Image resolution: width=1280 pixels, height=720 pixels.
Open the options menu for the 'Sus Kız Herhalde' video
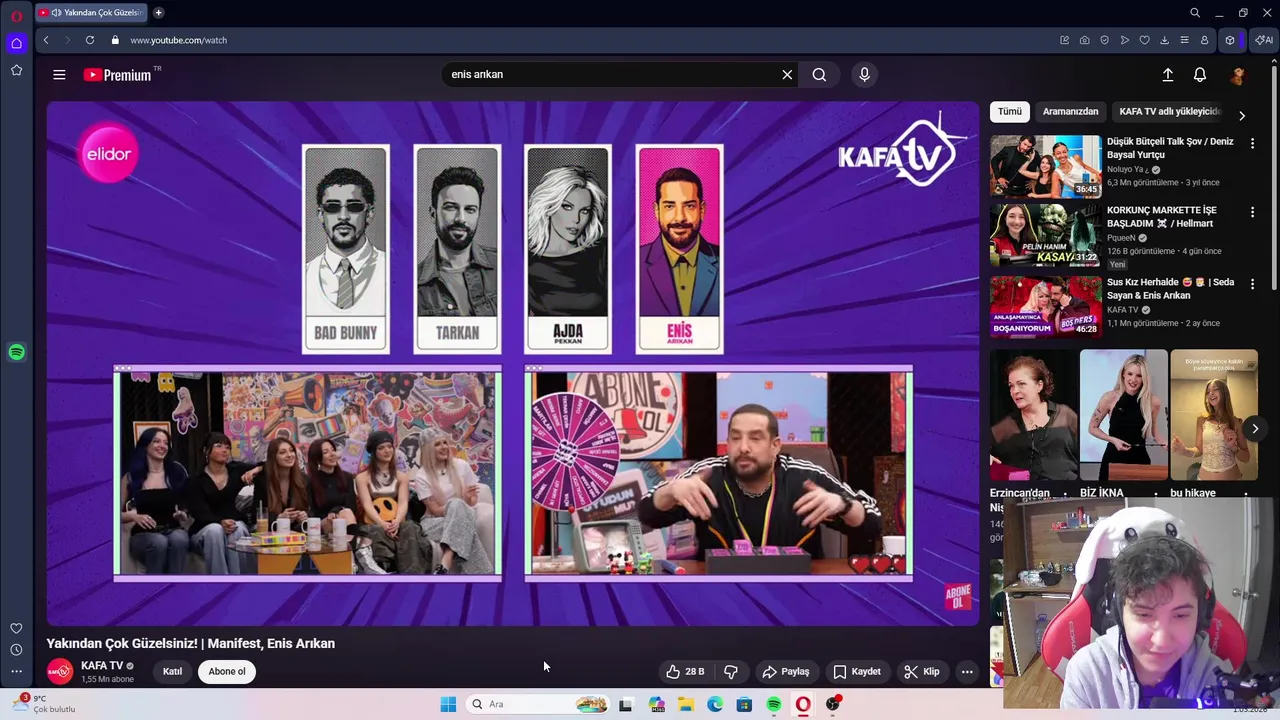coord(1252,285)
